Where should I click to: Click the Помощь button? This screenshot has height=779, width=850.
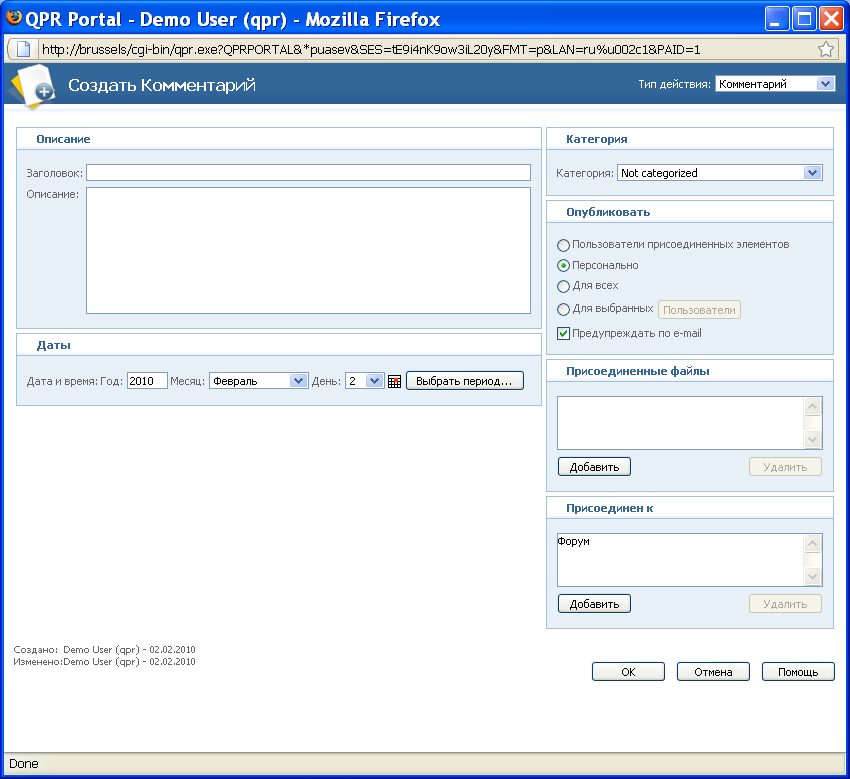click(798, 672)
